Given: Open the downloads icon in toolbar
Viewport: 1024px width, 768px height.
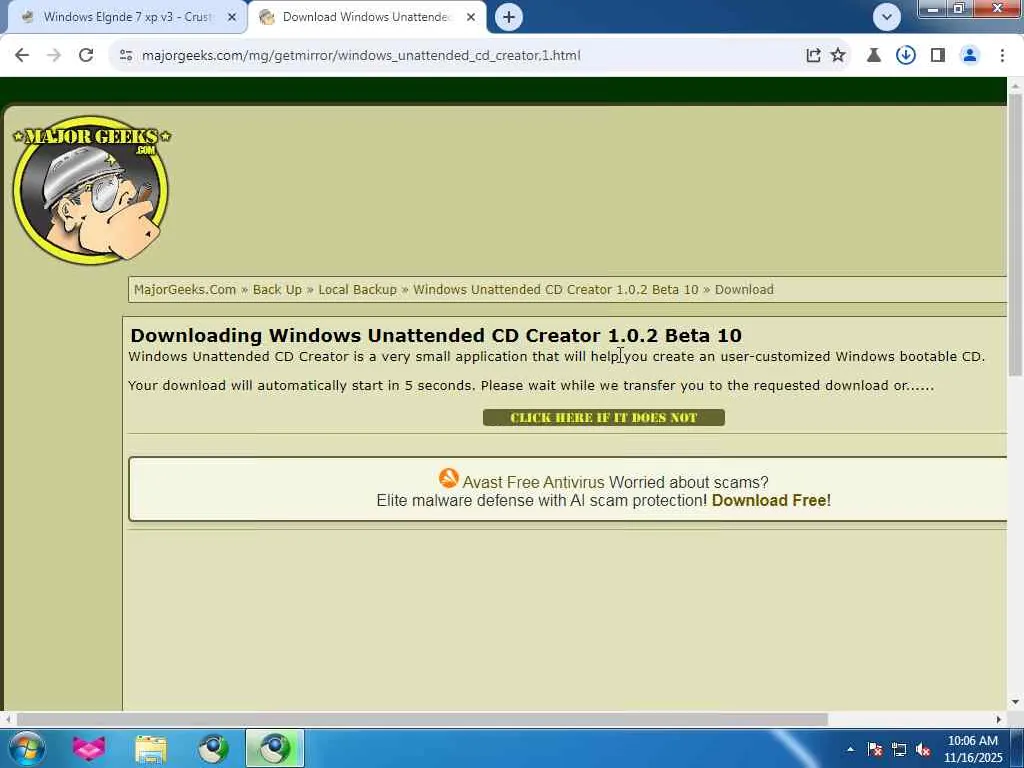Looking at the screenshot, I should pos(905,56).
